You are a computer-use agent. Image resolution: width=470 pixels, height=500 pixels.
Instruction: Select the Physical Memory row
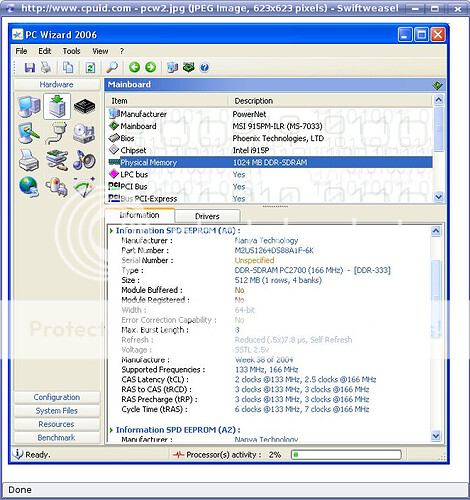269,162
